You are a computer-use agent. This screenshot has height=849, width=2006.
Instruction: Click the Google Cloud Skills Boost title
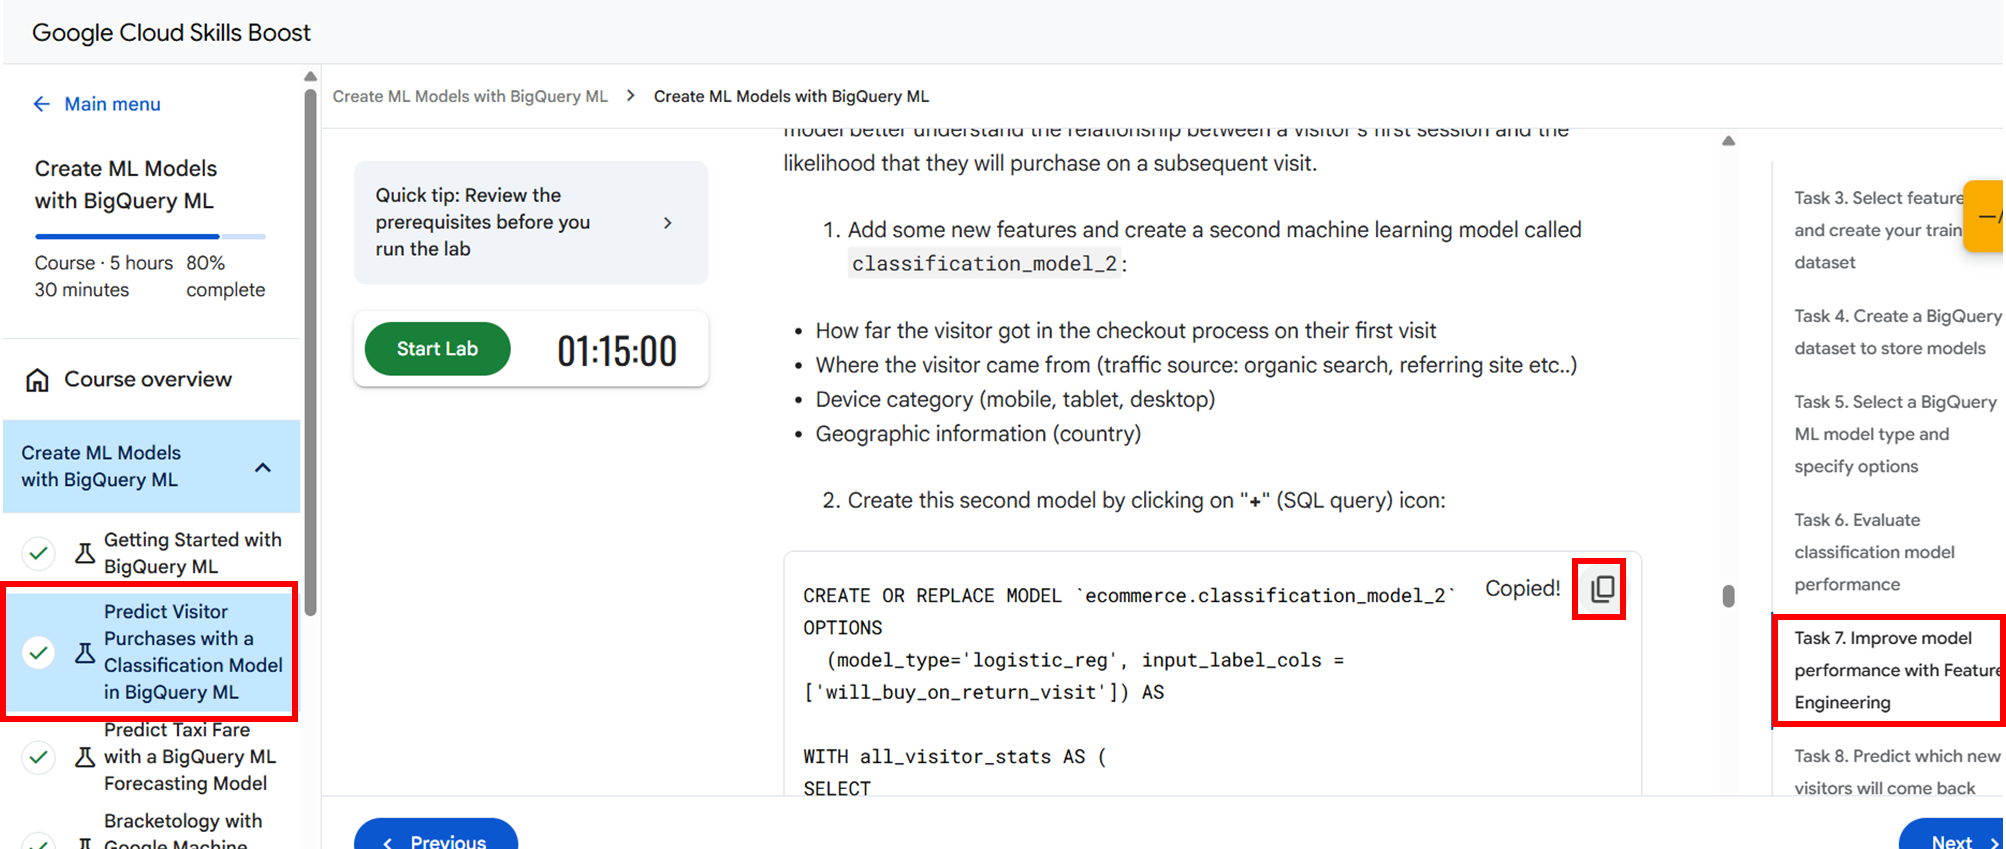pos(171,33)
